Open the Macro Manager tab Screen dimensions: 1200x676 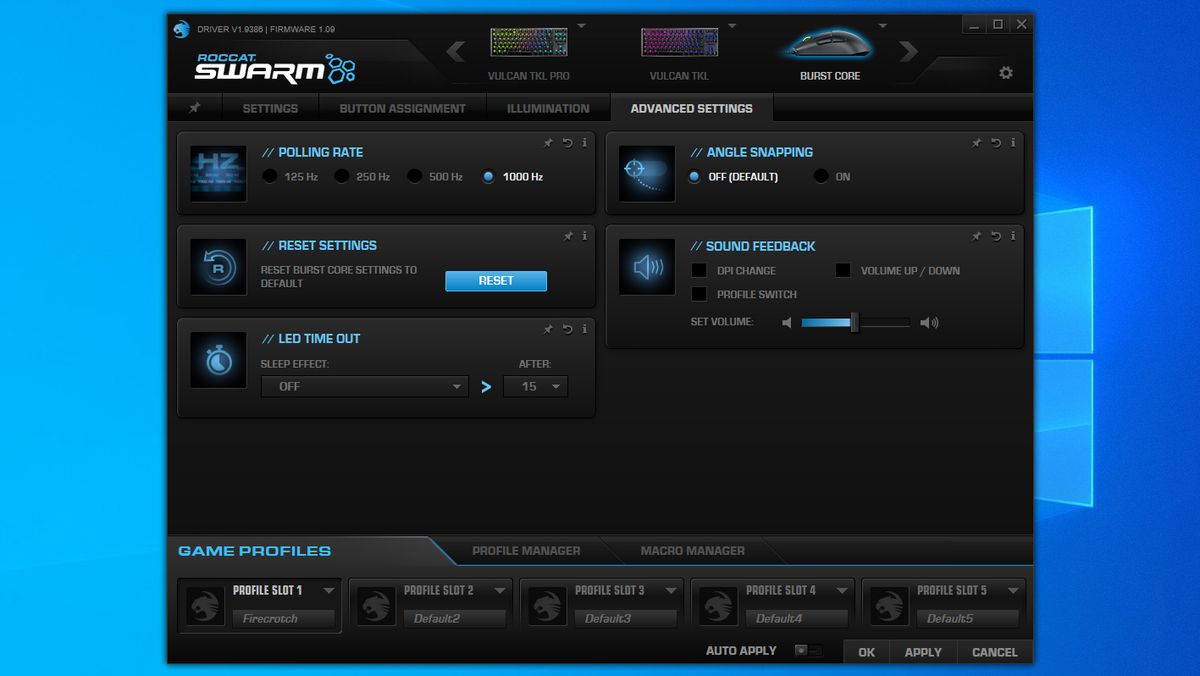[693, 551]
